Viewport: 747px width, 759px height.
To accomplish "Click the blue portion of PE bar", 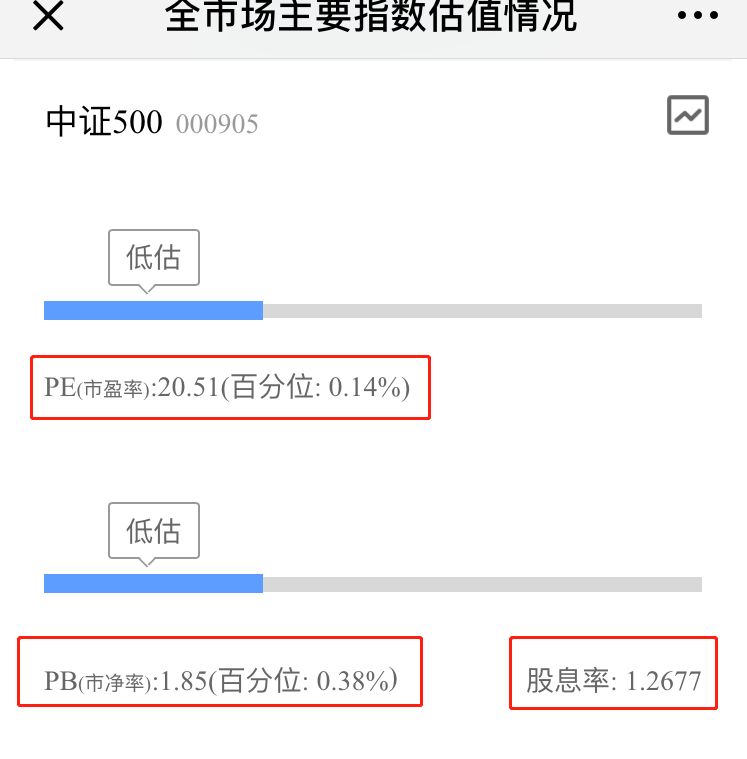I will pos(153,311).
